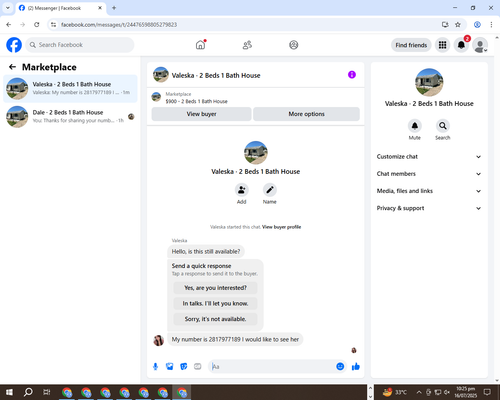Open the Friends icon in top navigation
500x400 pixels.
click(x=247, y=45)
